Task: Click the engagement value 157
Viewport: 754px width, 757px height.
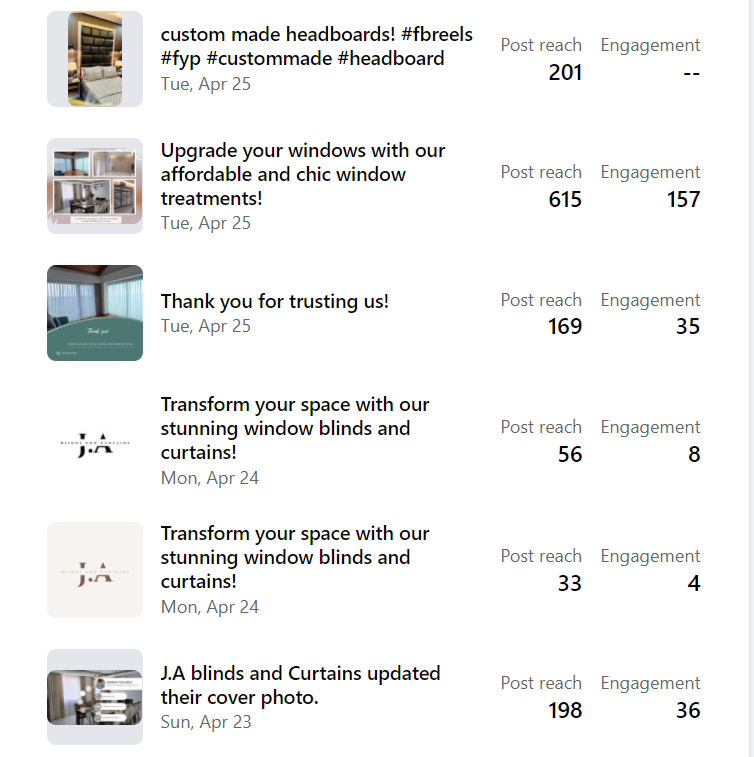Action: 683,199
